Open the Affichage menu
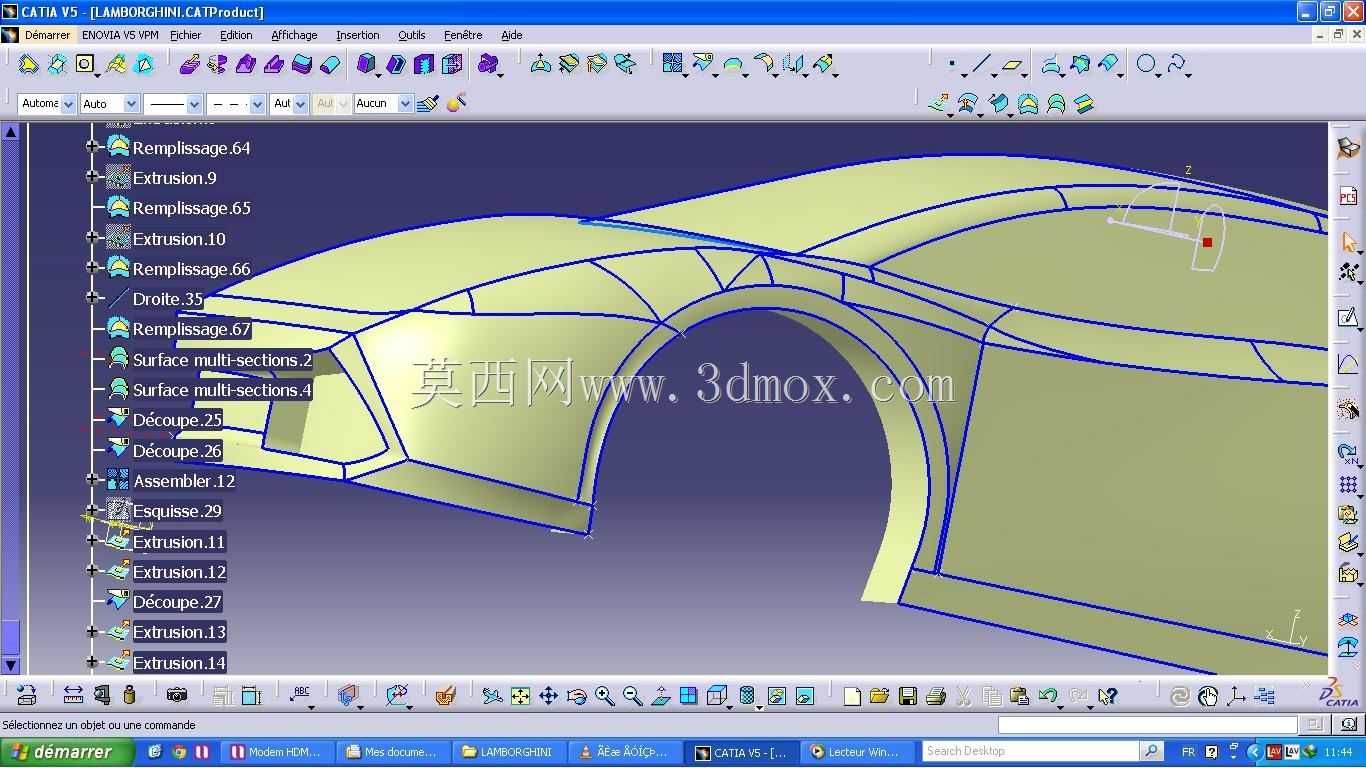 294,35
